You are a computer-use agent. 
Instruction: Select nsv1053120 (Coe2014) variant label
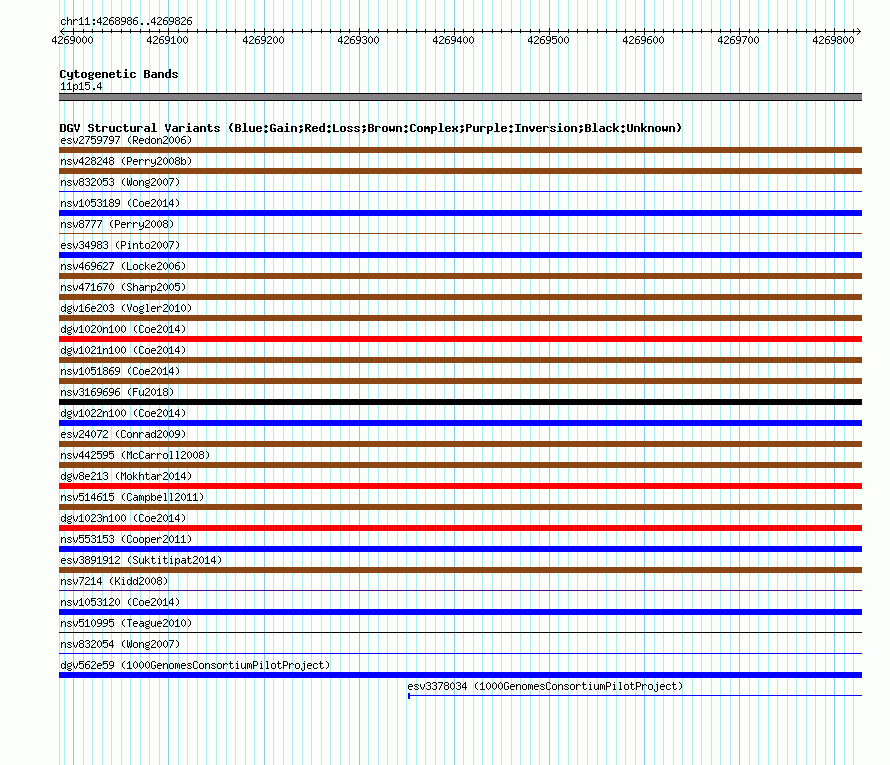click(120, 602)
